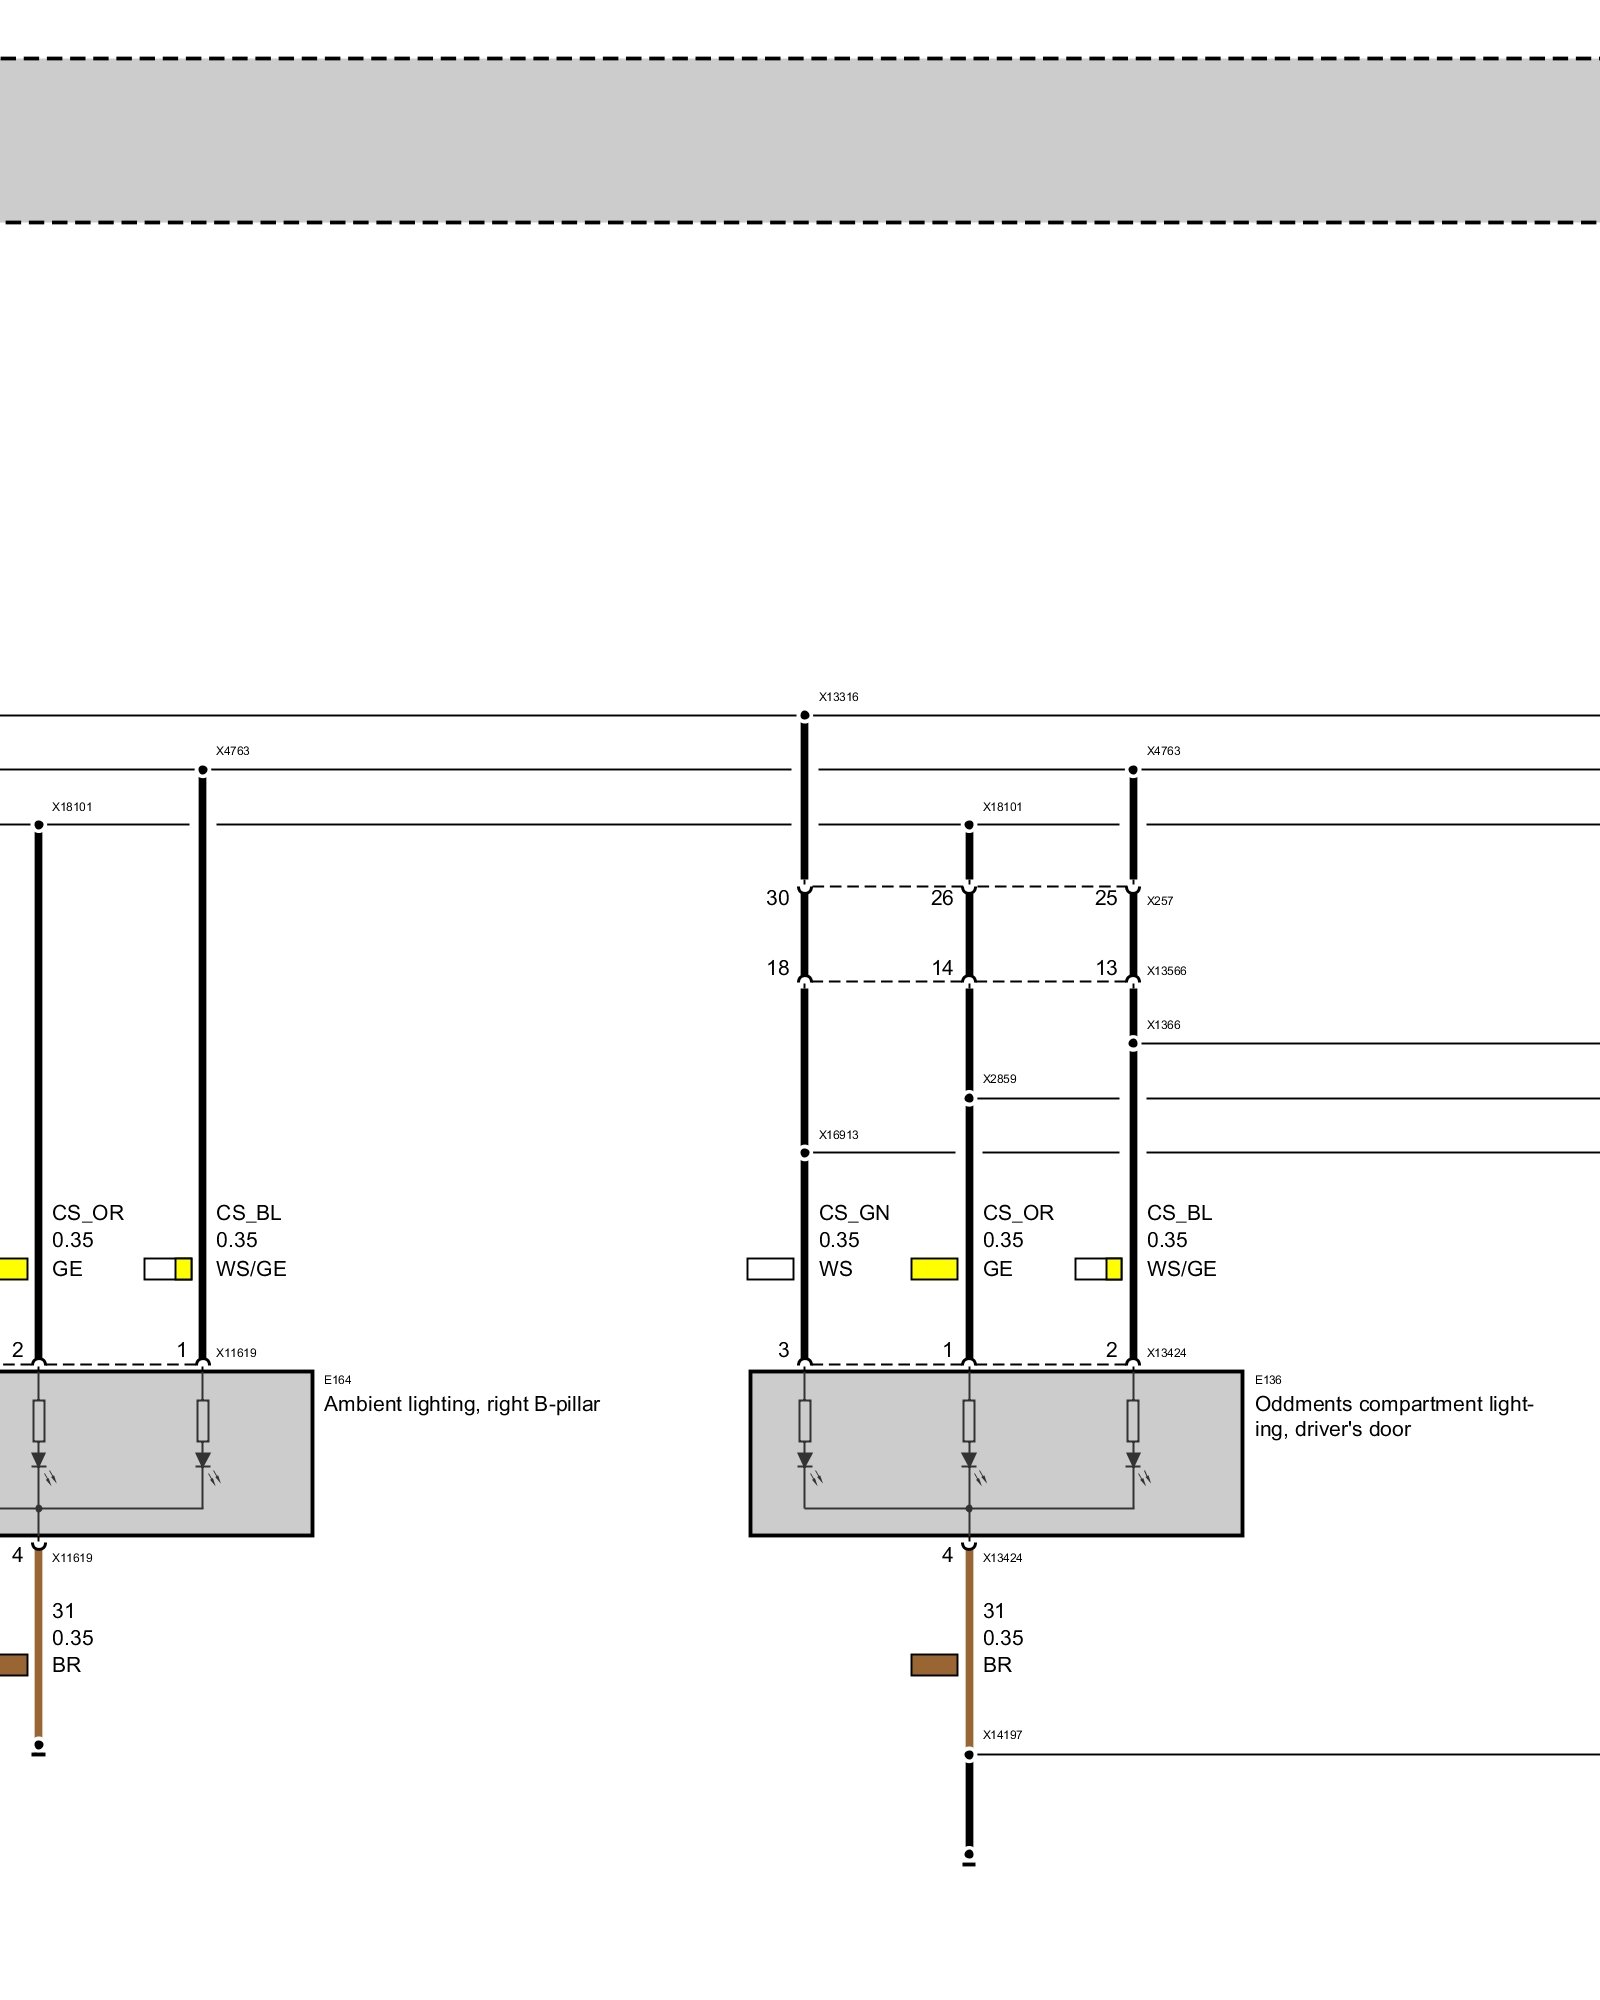Select the X16913 splice label

(x=838, y=1135)
